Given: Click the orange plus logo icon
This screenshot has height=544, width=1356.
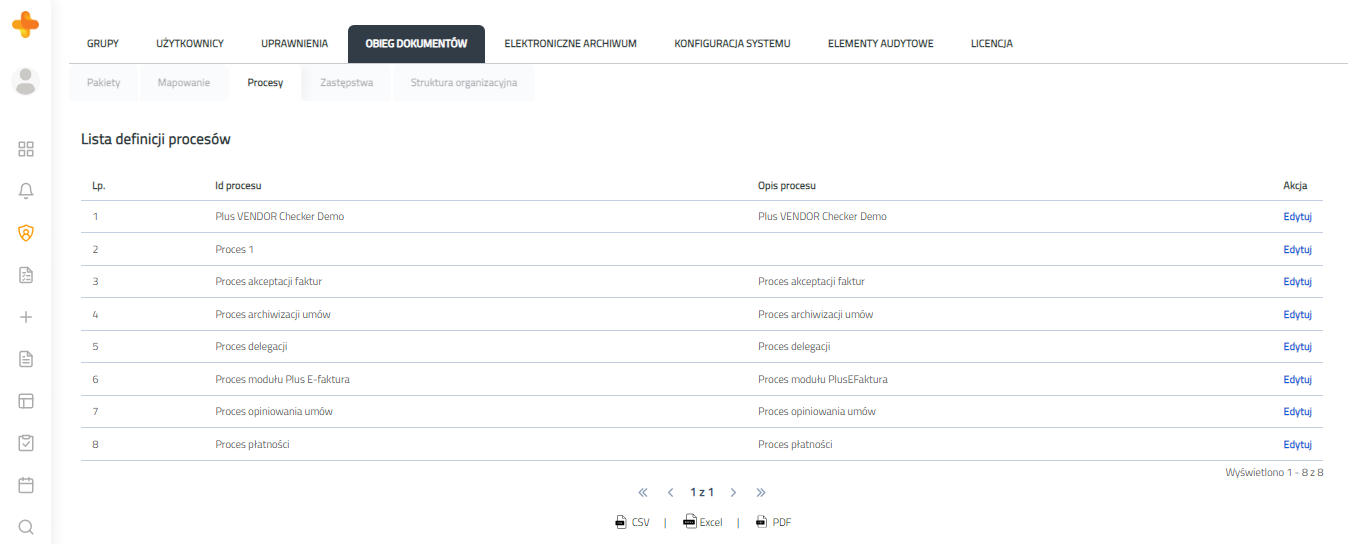Looking at the screenshot, I should coord(26,26).
